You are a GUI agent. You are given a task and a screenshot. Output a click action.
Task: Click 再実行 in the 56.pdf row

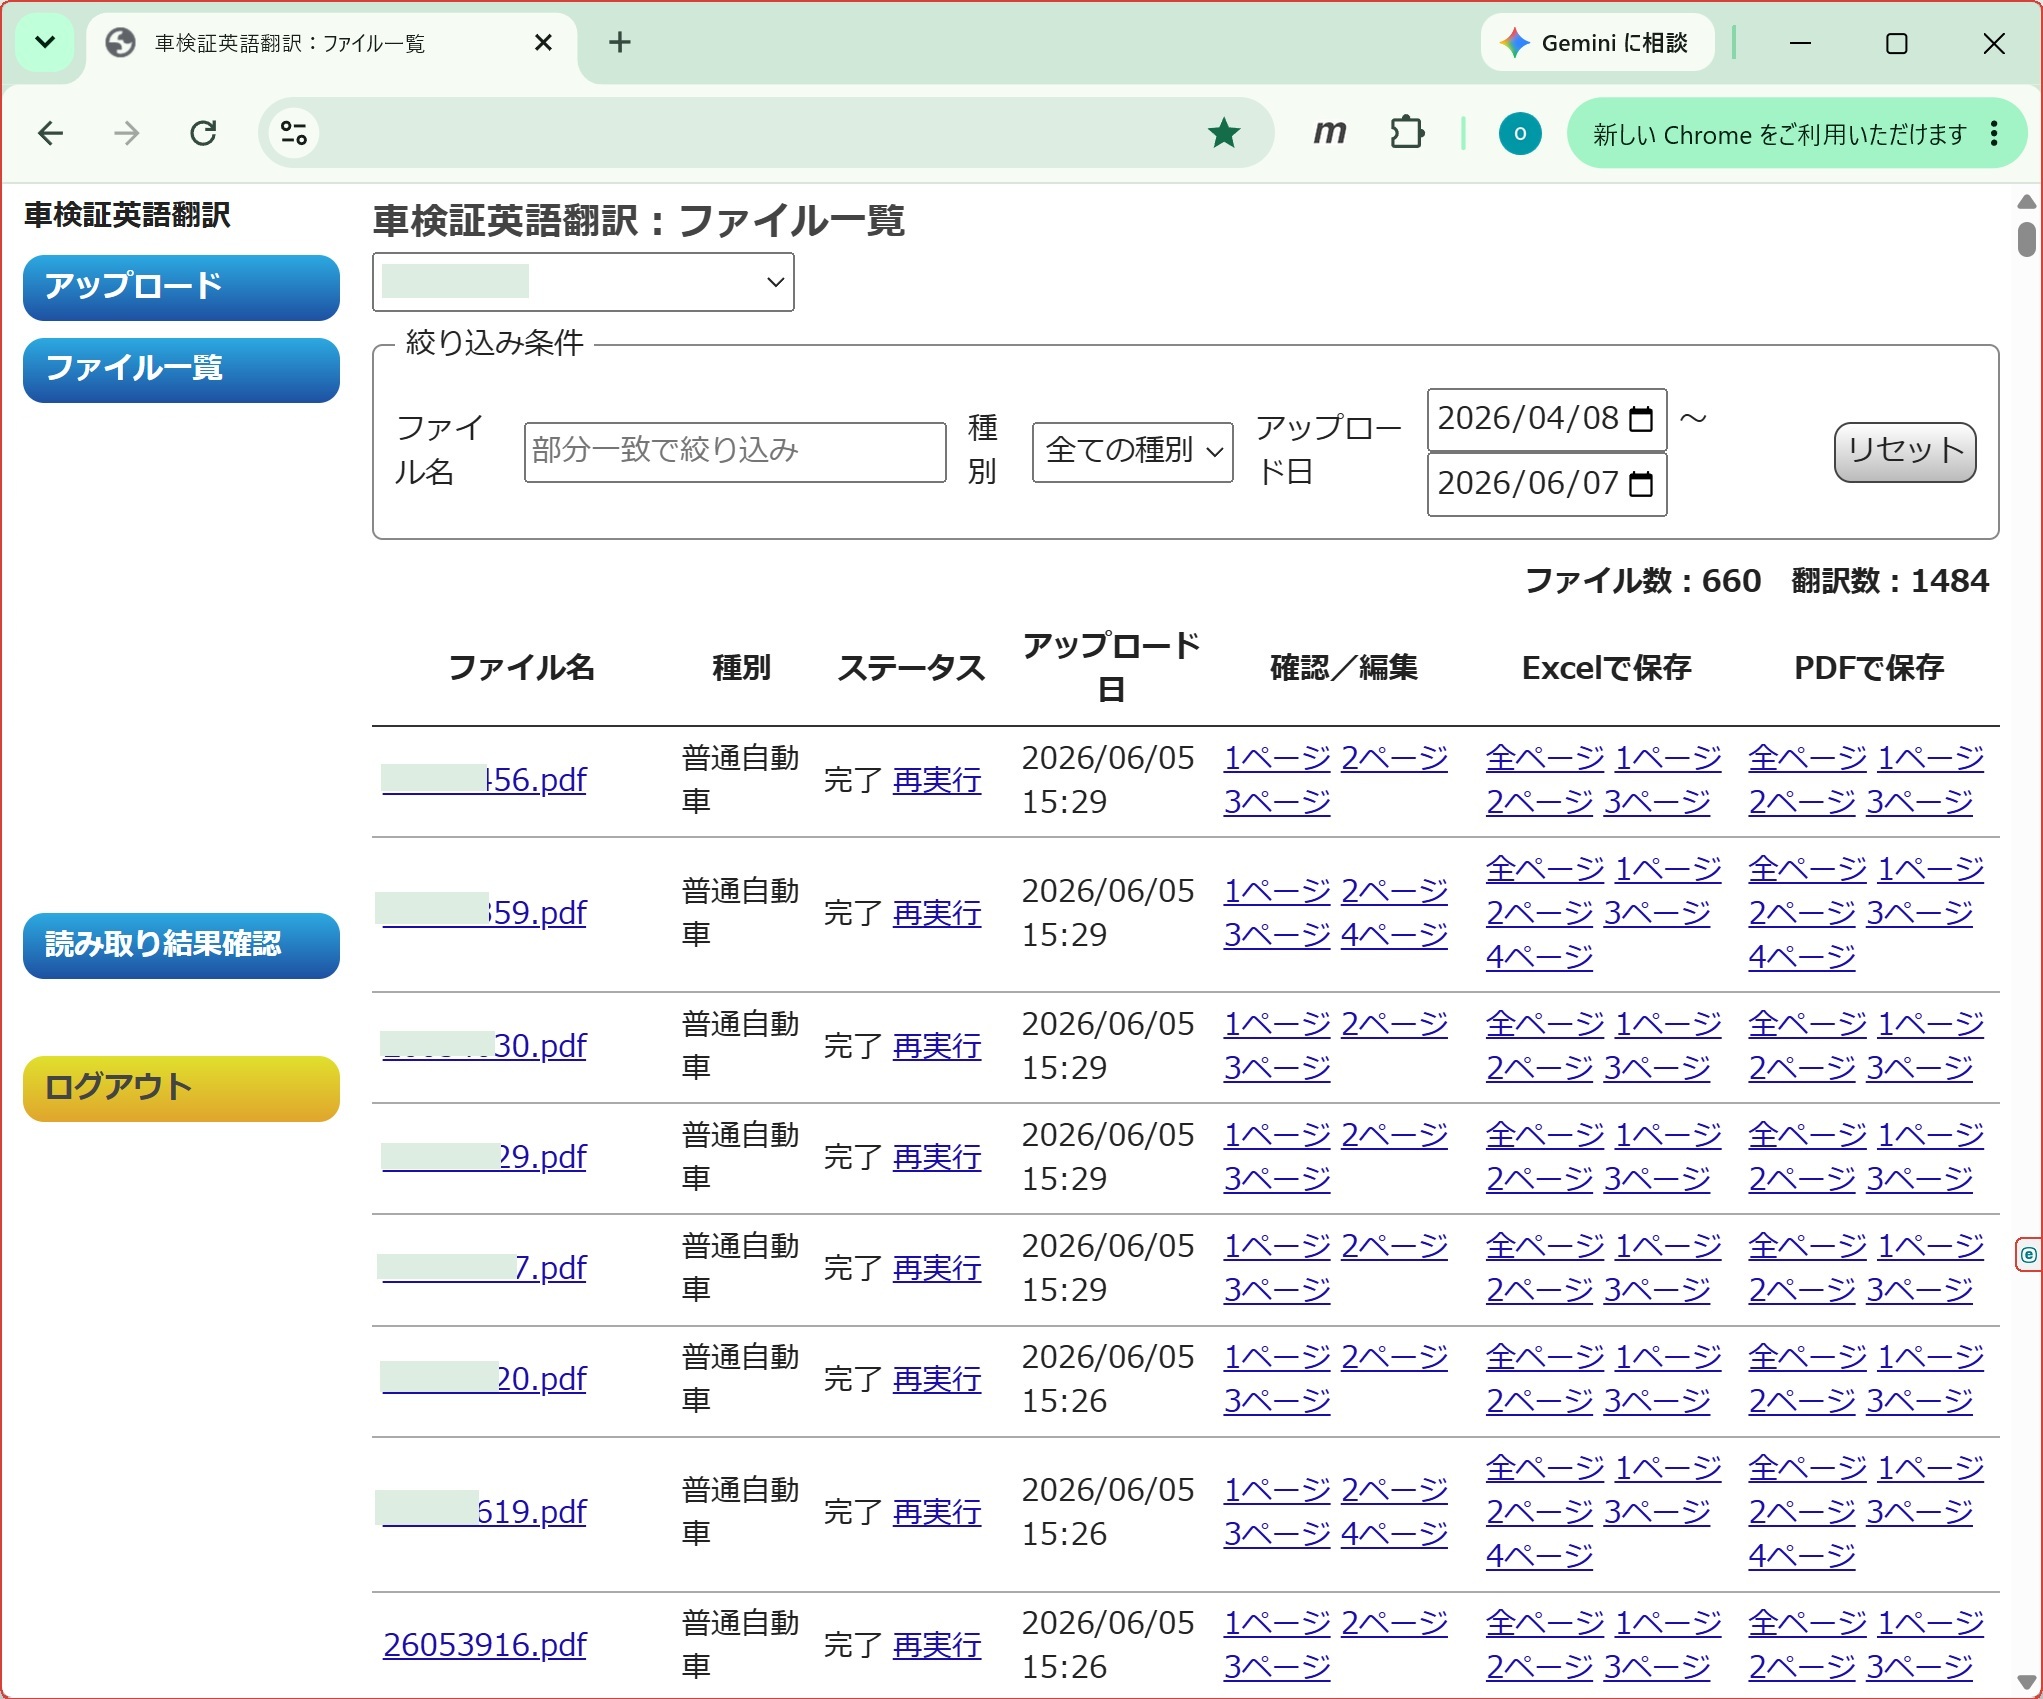click(937, 780)
